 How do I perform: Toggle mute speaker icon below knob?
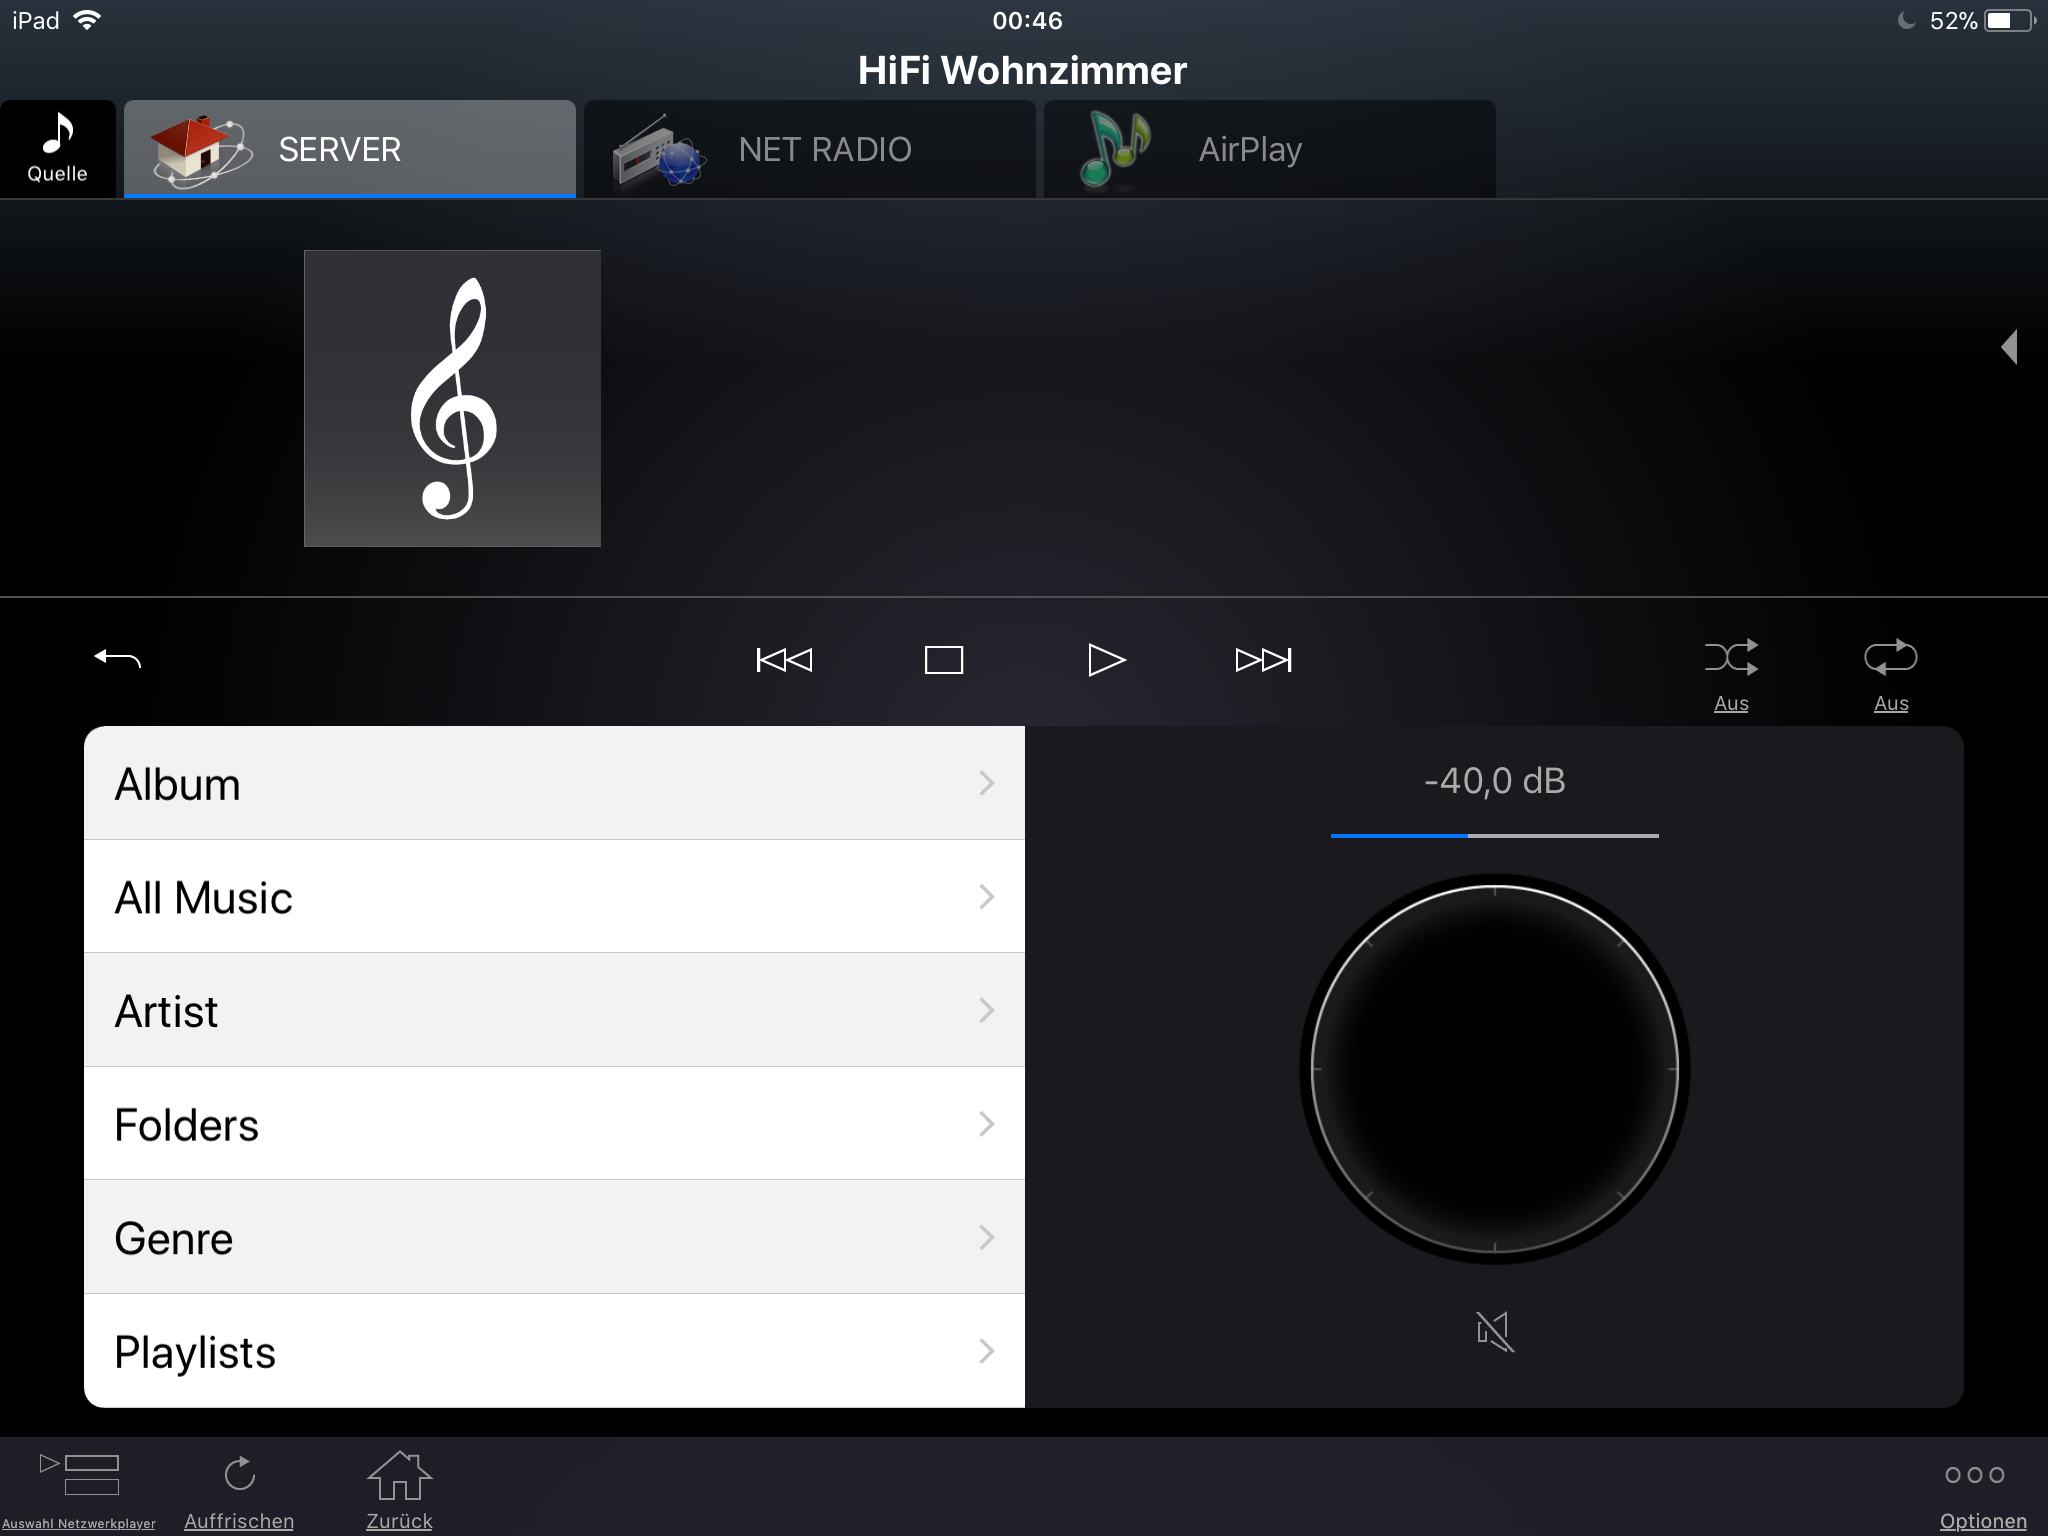[1494, 1331]
